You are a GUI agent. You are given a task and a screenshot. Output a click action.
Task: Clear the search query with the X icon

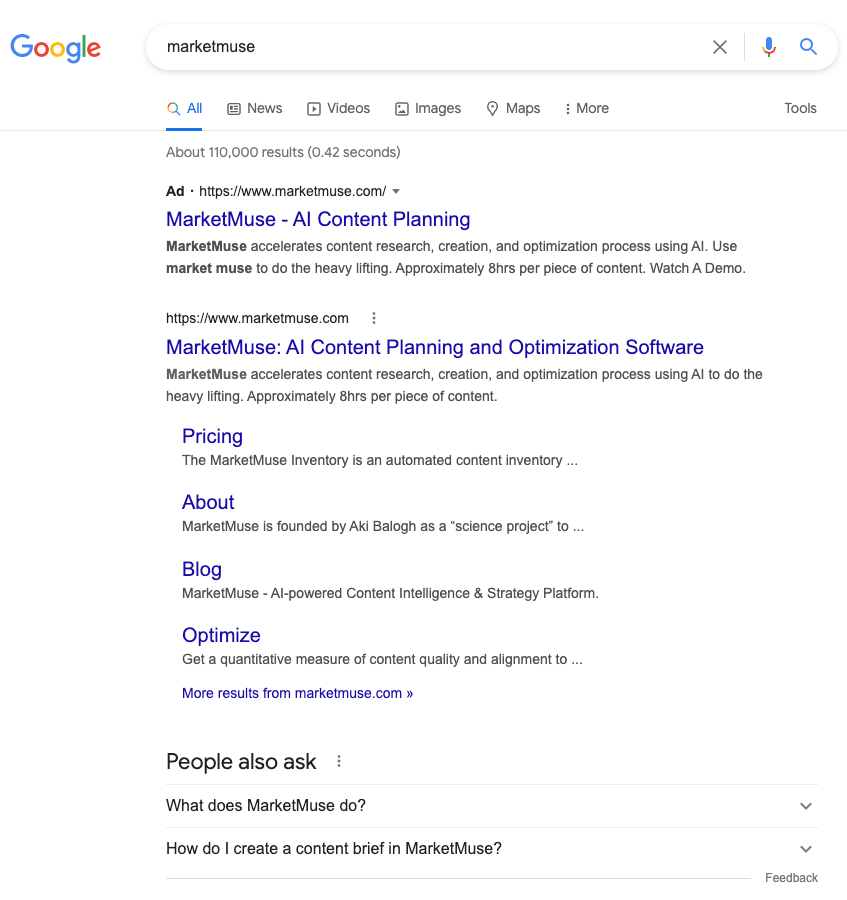point(719,46)
